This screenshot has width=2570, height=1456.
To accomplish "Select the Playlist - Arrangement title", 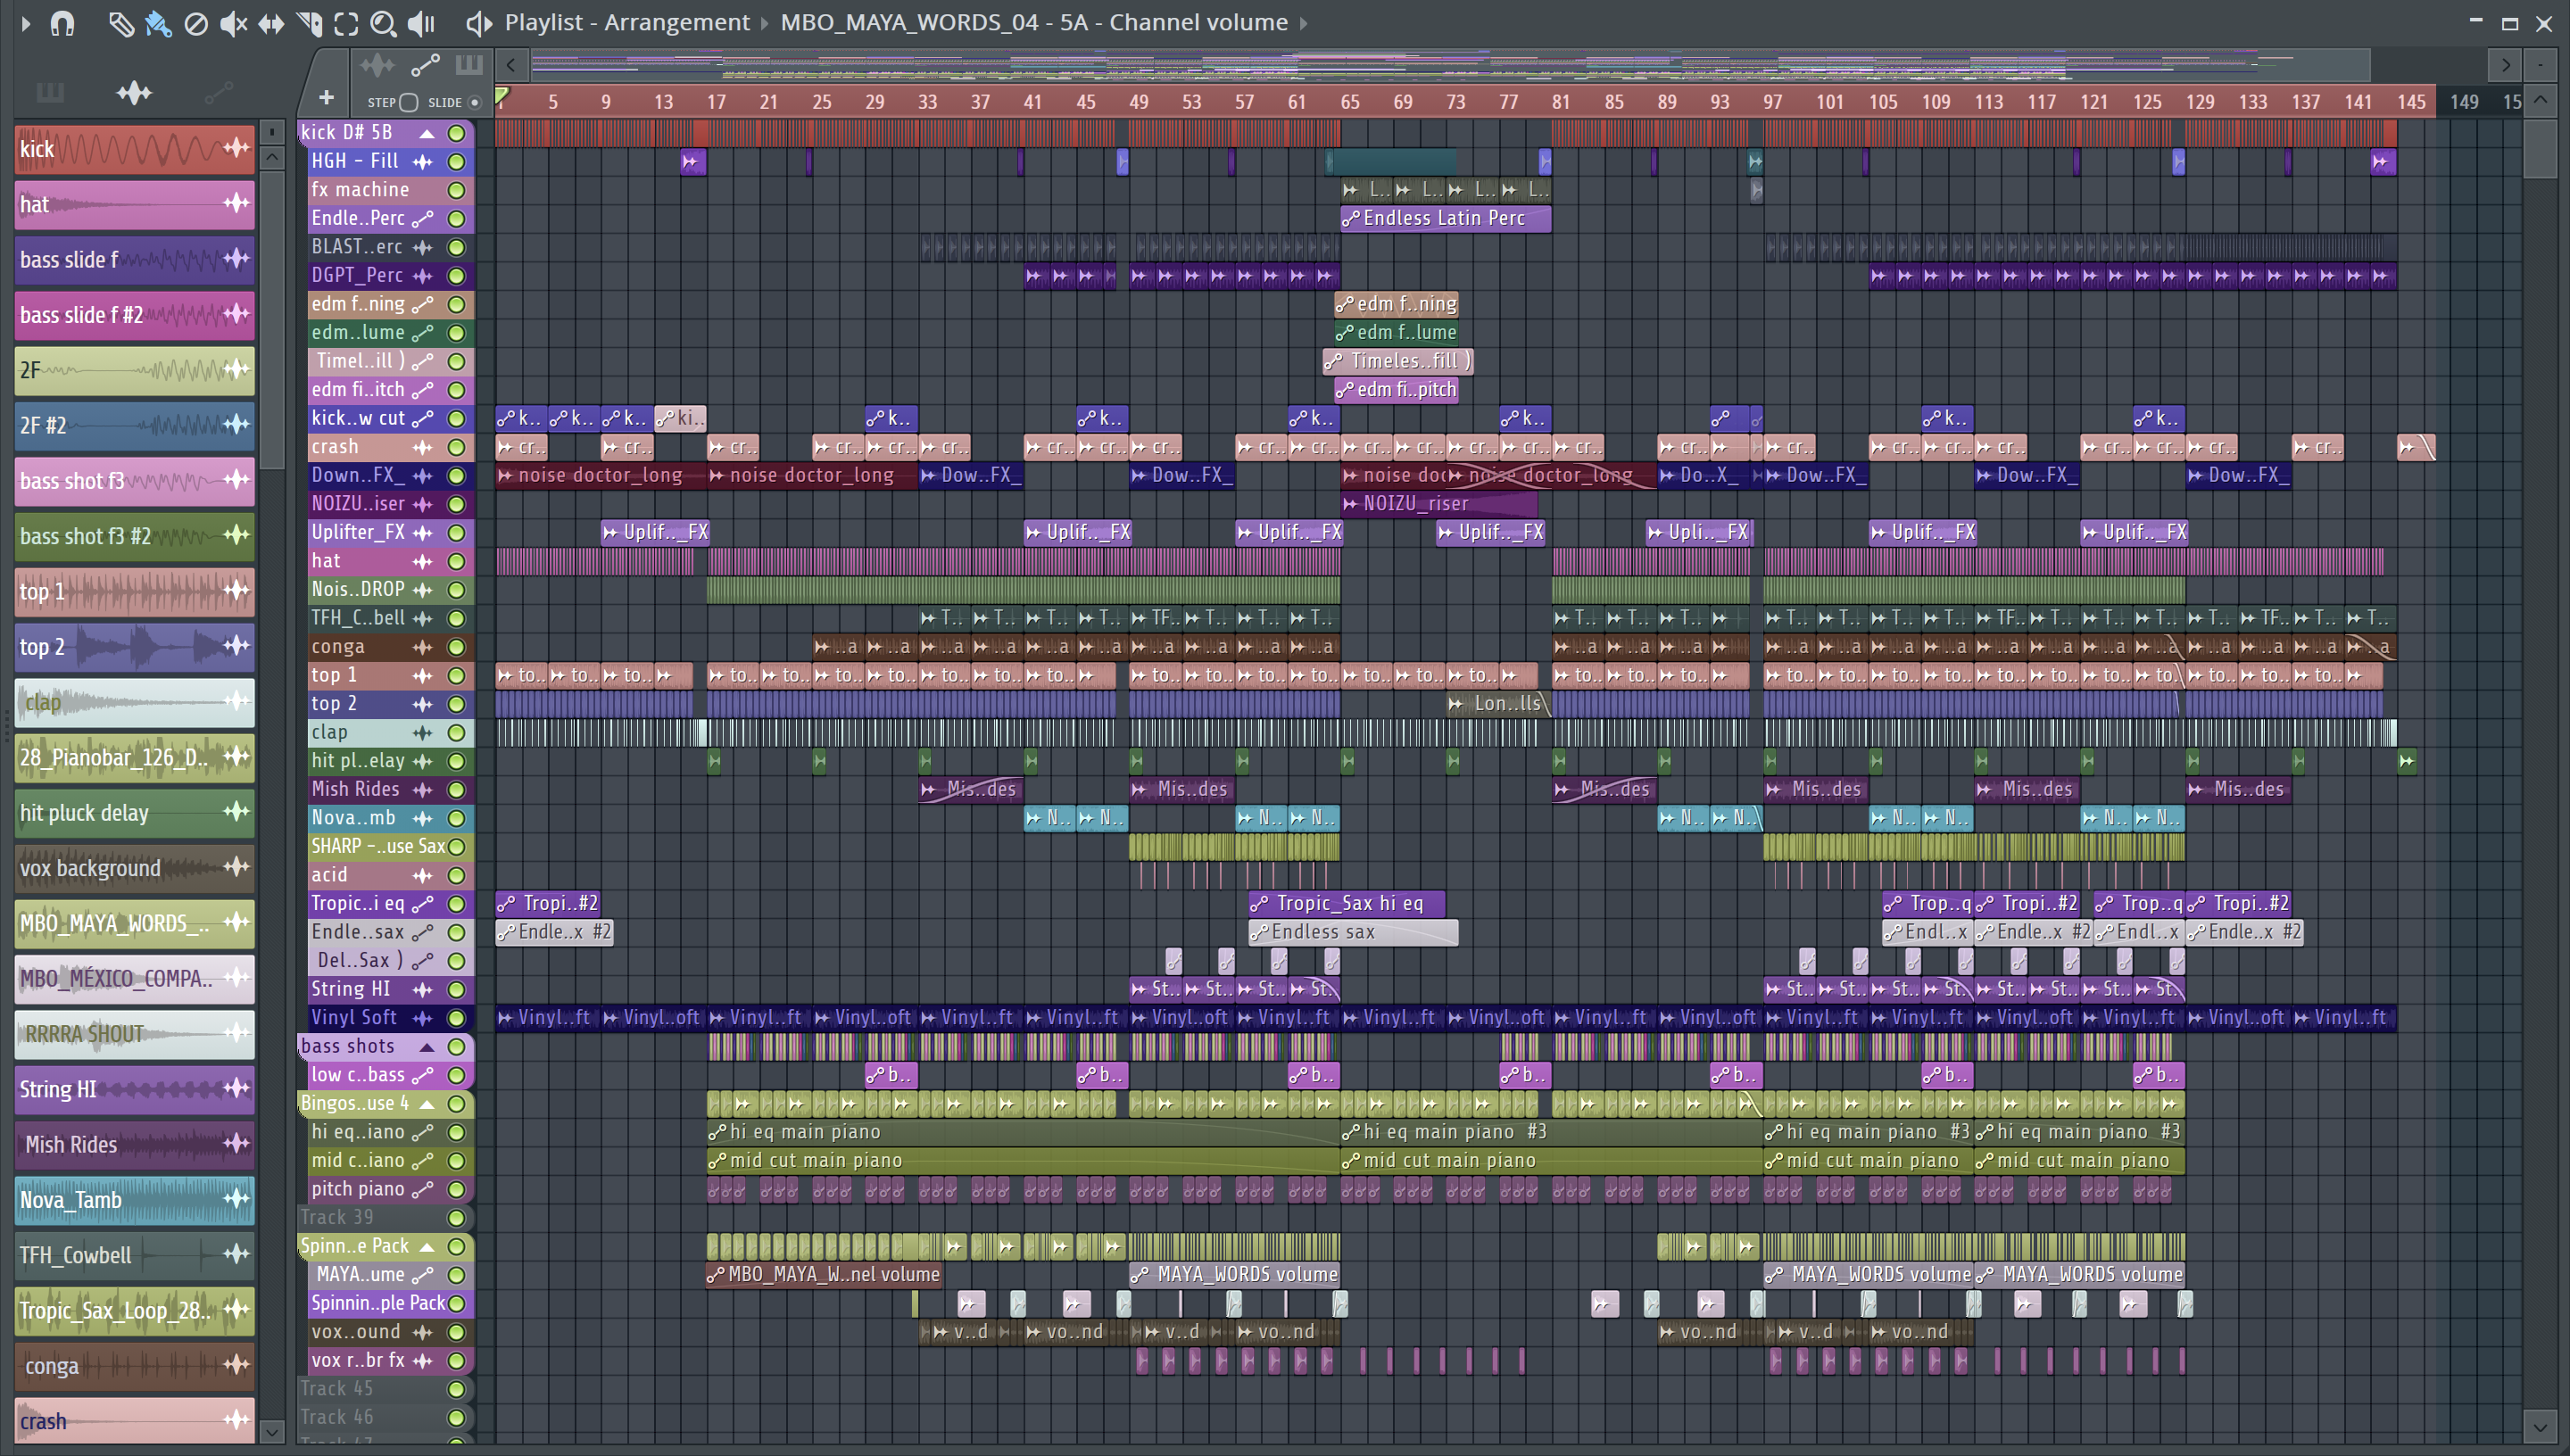I will click(627, 22).
